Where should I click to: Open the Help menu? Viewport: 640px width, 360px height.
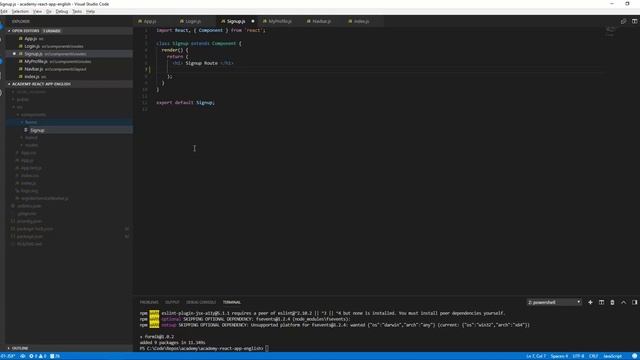pyautogui.click(x=90, y=11)
